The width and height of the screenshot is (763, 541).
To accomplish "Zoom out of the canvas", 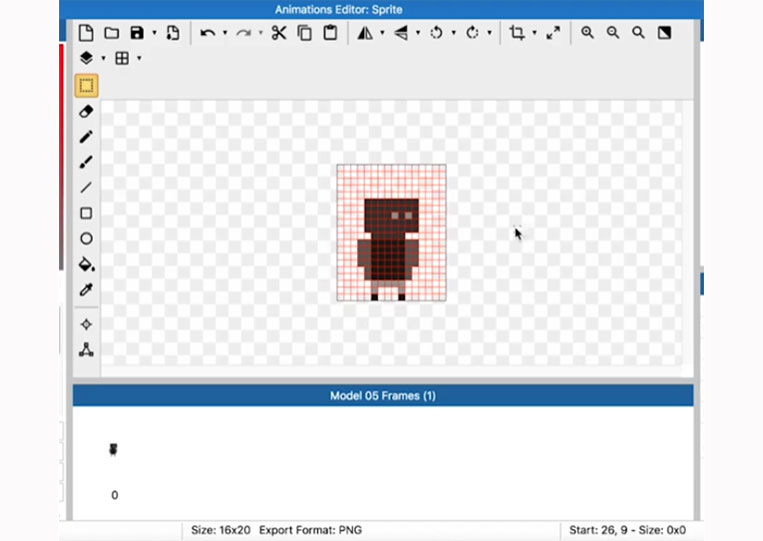I will 613,33.
